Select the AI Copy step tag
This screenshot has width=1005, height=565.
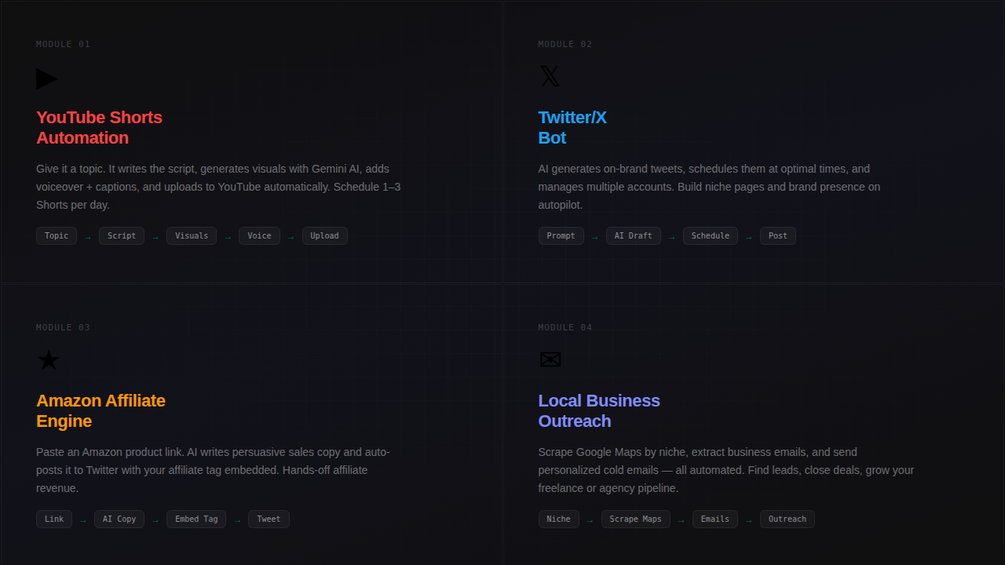[119, 519]
